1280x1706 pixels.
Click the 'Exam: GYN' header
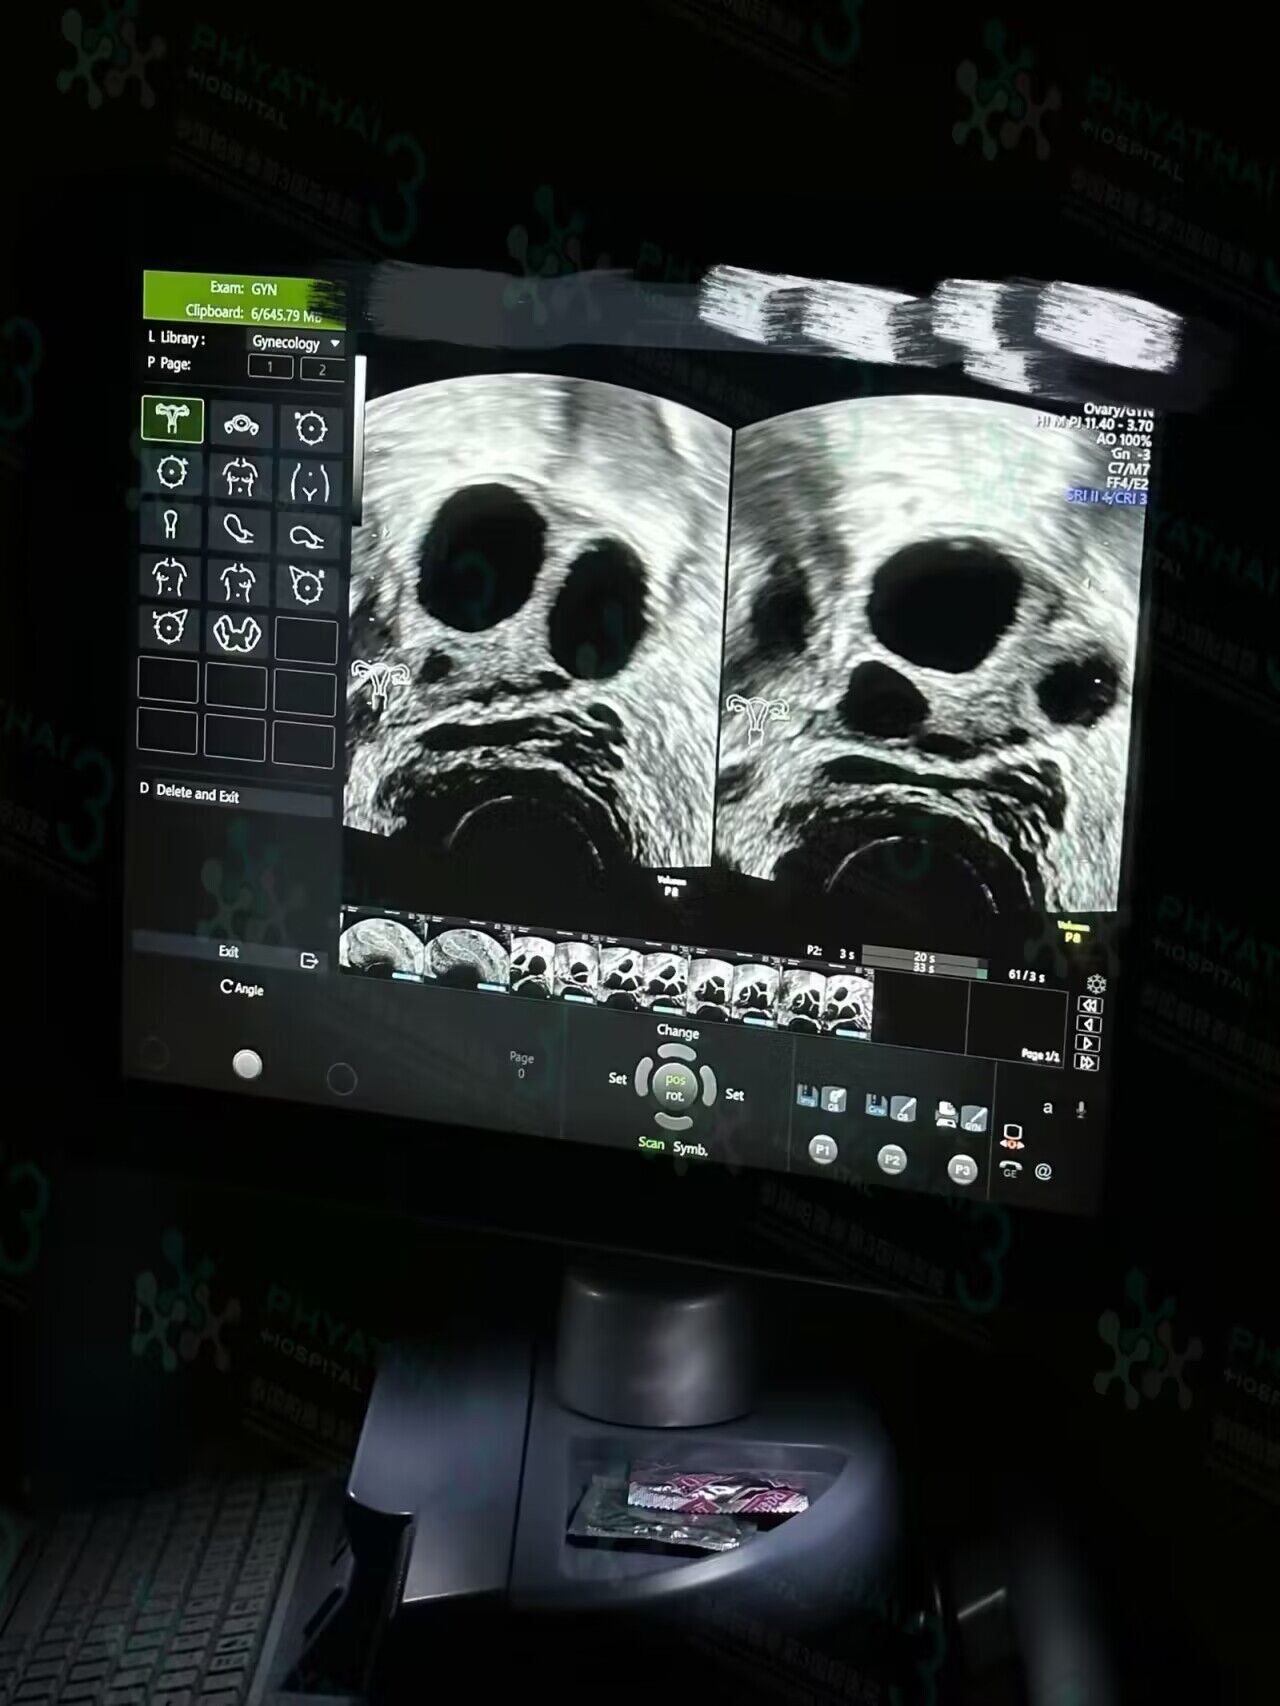click(243, 287)
